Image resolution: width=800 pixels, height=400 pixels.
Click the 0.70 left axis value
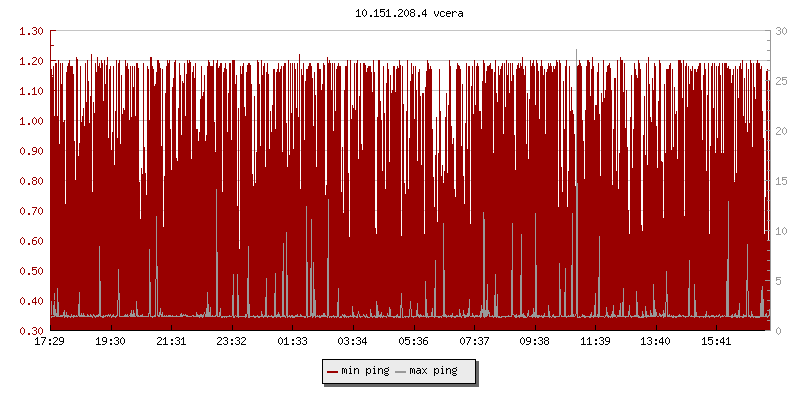(31, 211)
